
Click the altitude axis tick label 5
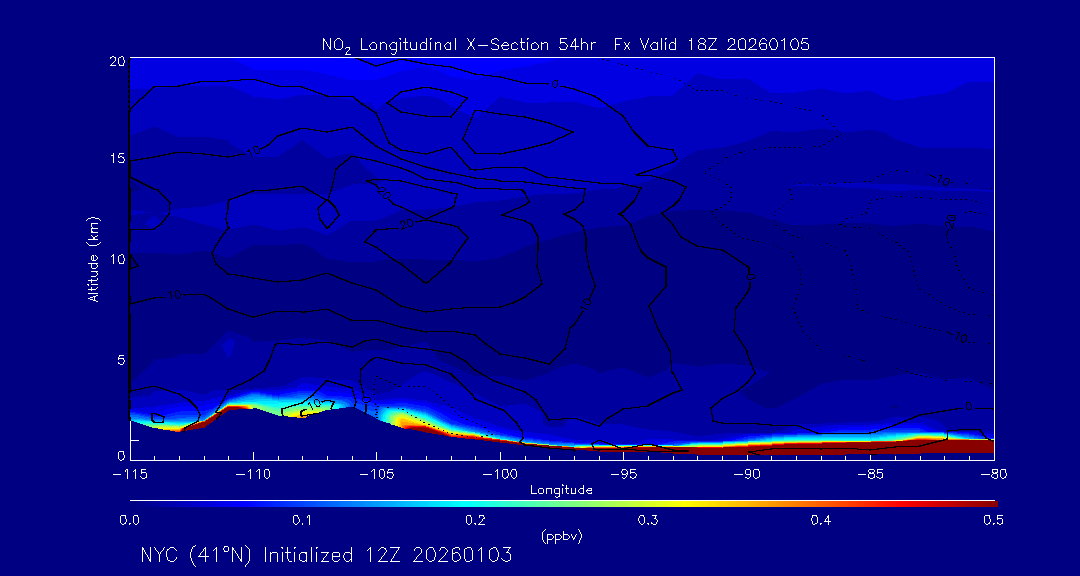coord(121,360)
